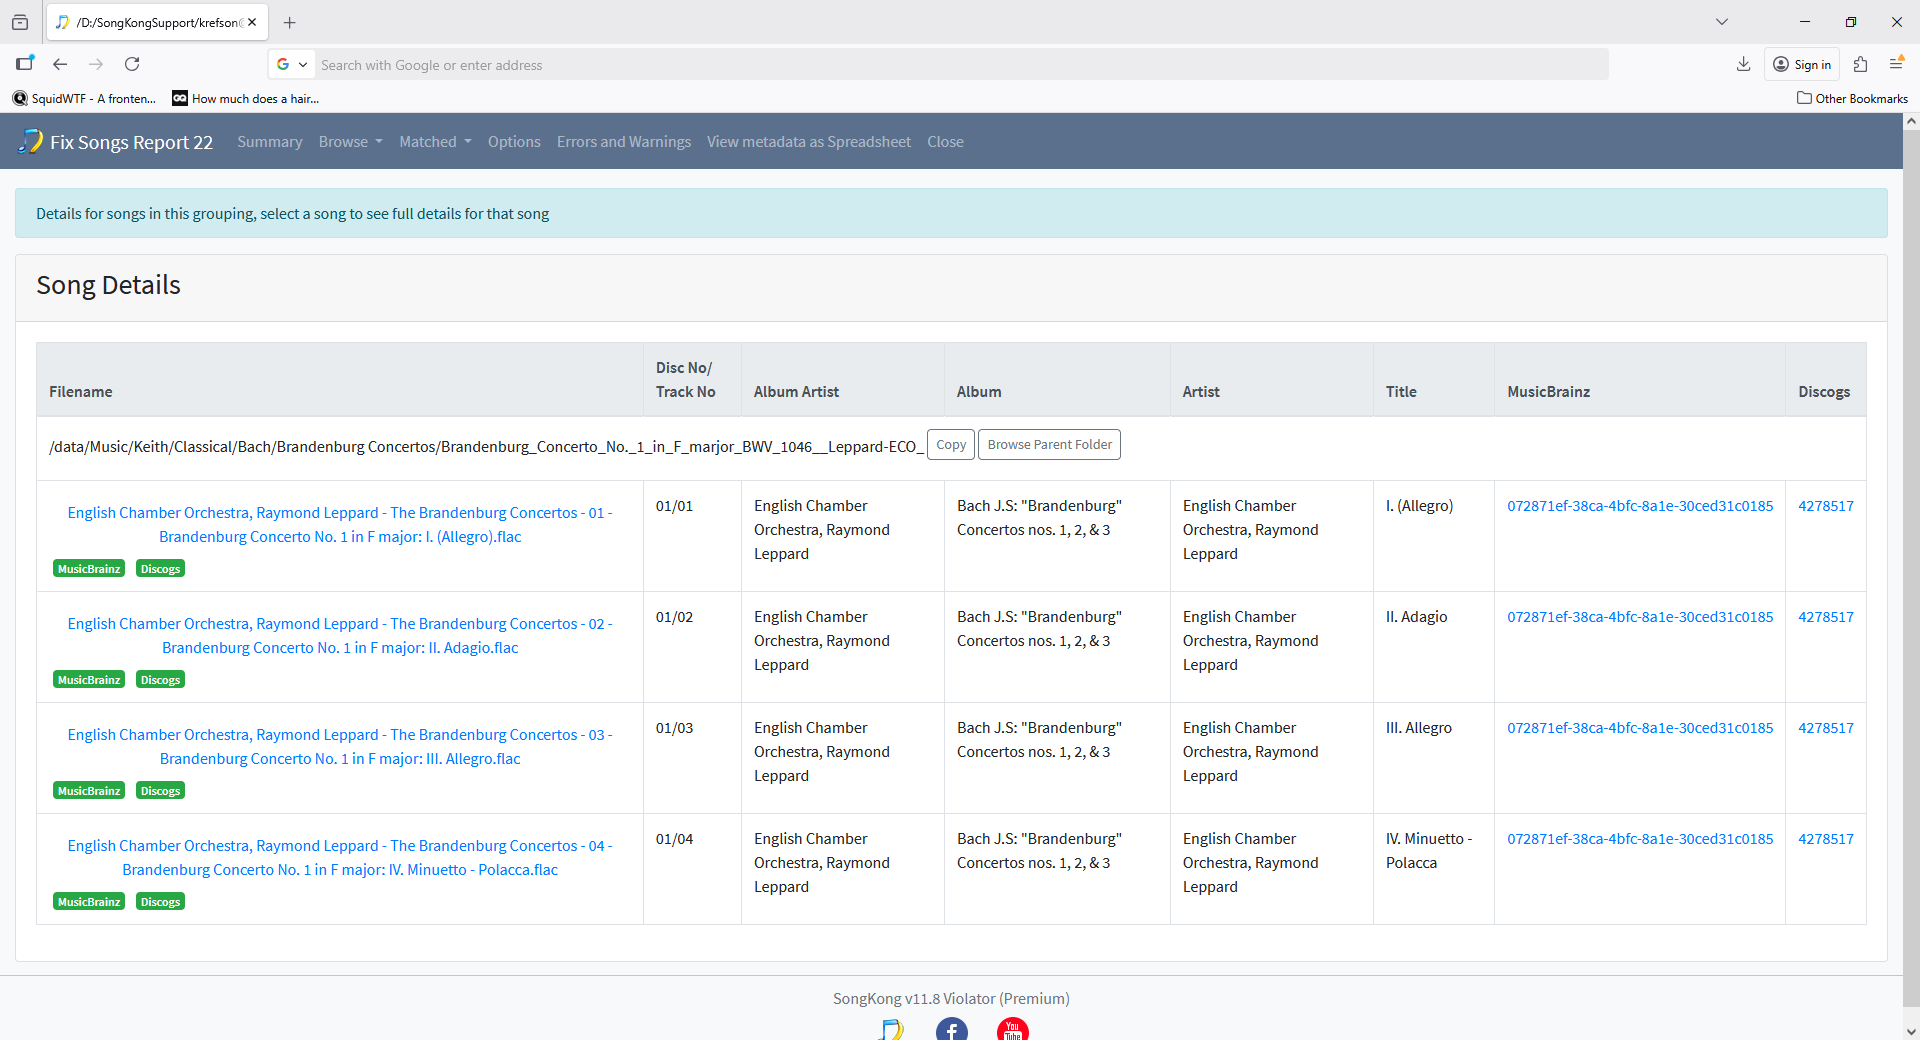This screenshot has width=1920, height=1040.
Task: Click the SongKong logo icon in navbar
Action: [31, 141]
